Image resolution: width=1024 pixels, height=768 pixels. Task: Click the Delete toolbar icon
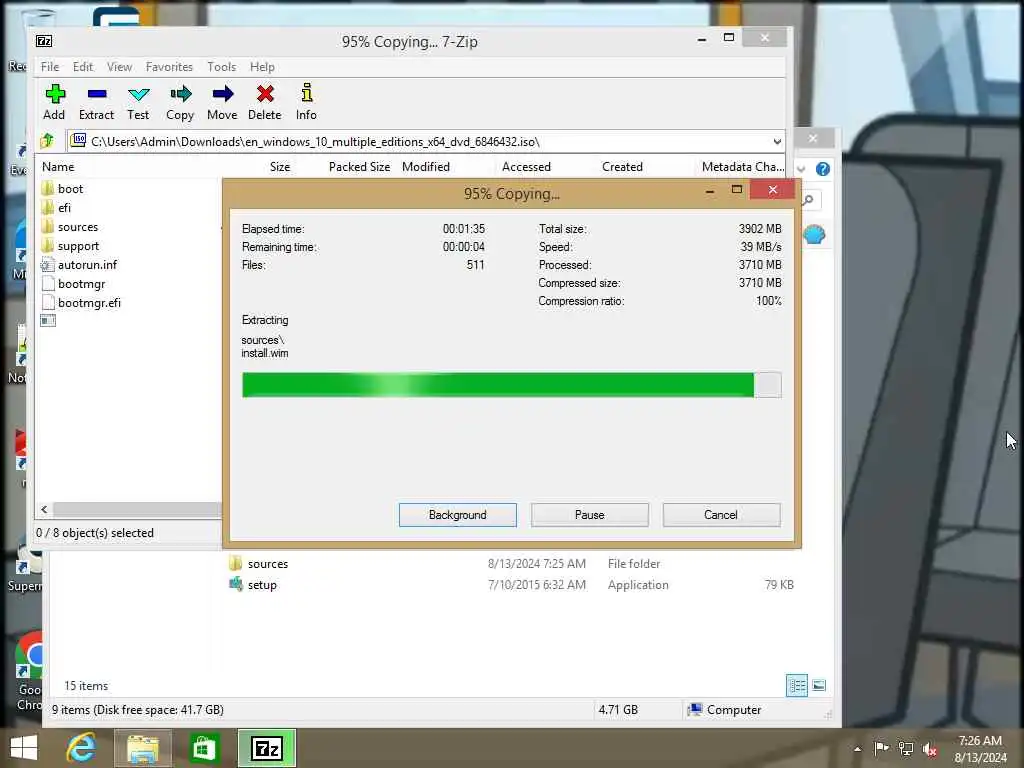(264, 102)
